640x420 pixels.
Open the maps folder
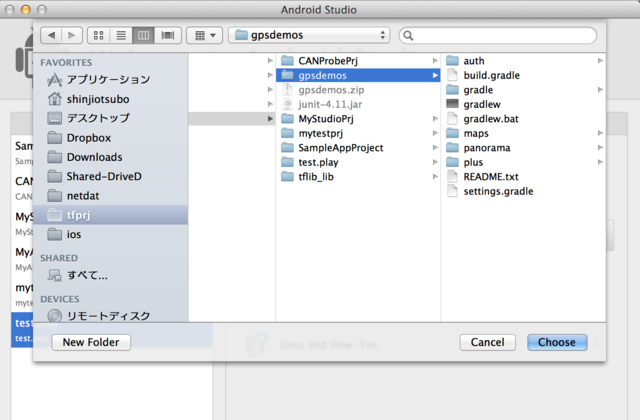pyautogui.click(x=524, y=133)
